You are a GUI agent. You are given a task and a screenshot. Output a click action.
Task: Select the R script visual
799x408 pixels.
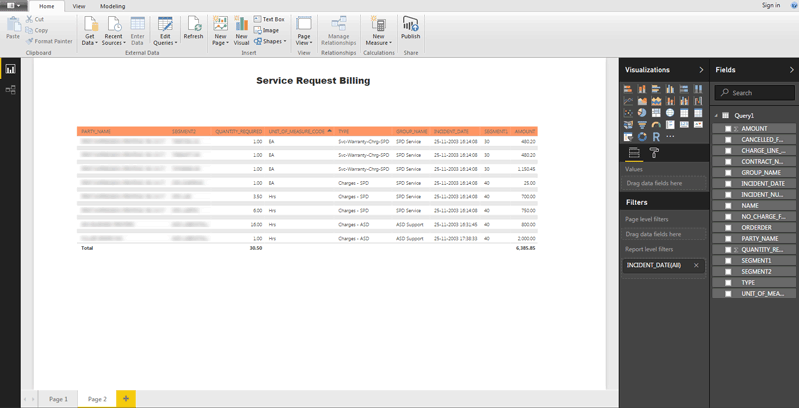tap(656, 137)
